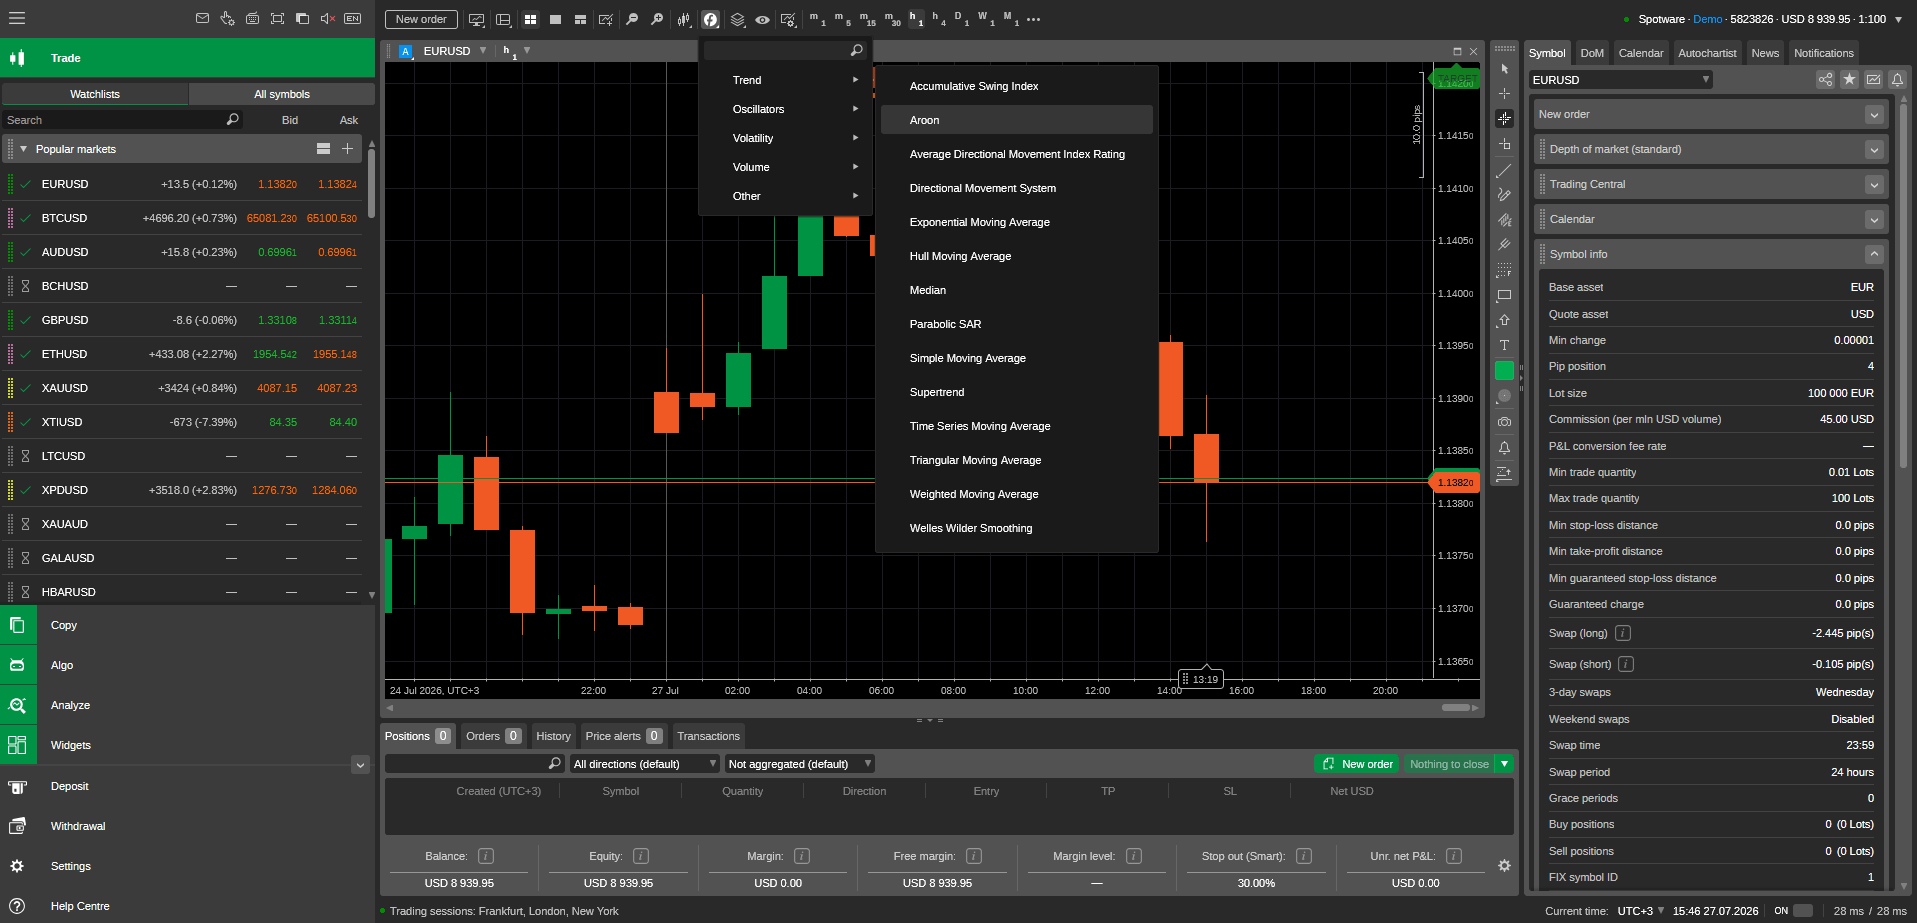
Task: Switch to the Autochartist tab
Action: point(1707,53)
